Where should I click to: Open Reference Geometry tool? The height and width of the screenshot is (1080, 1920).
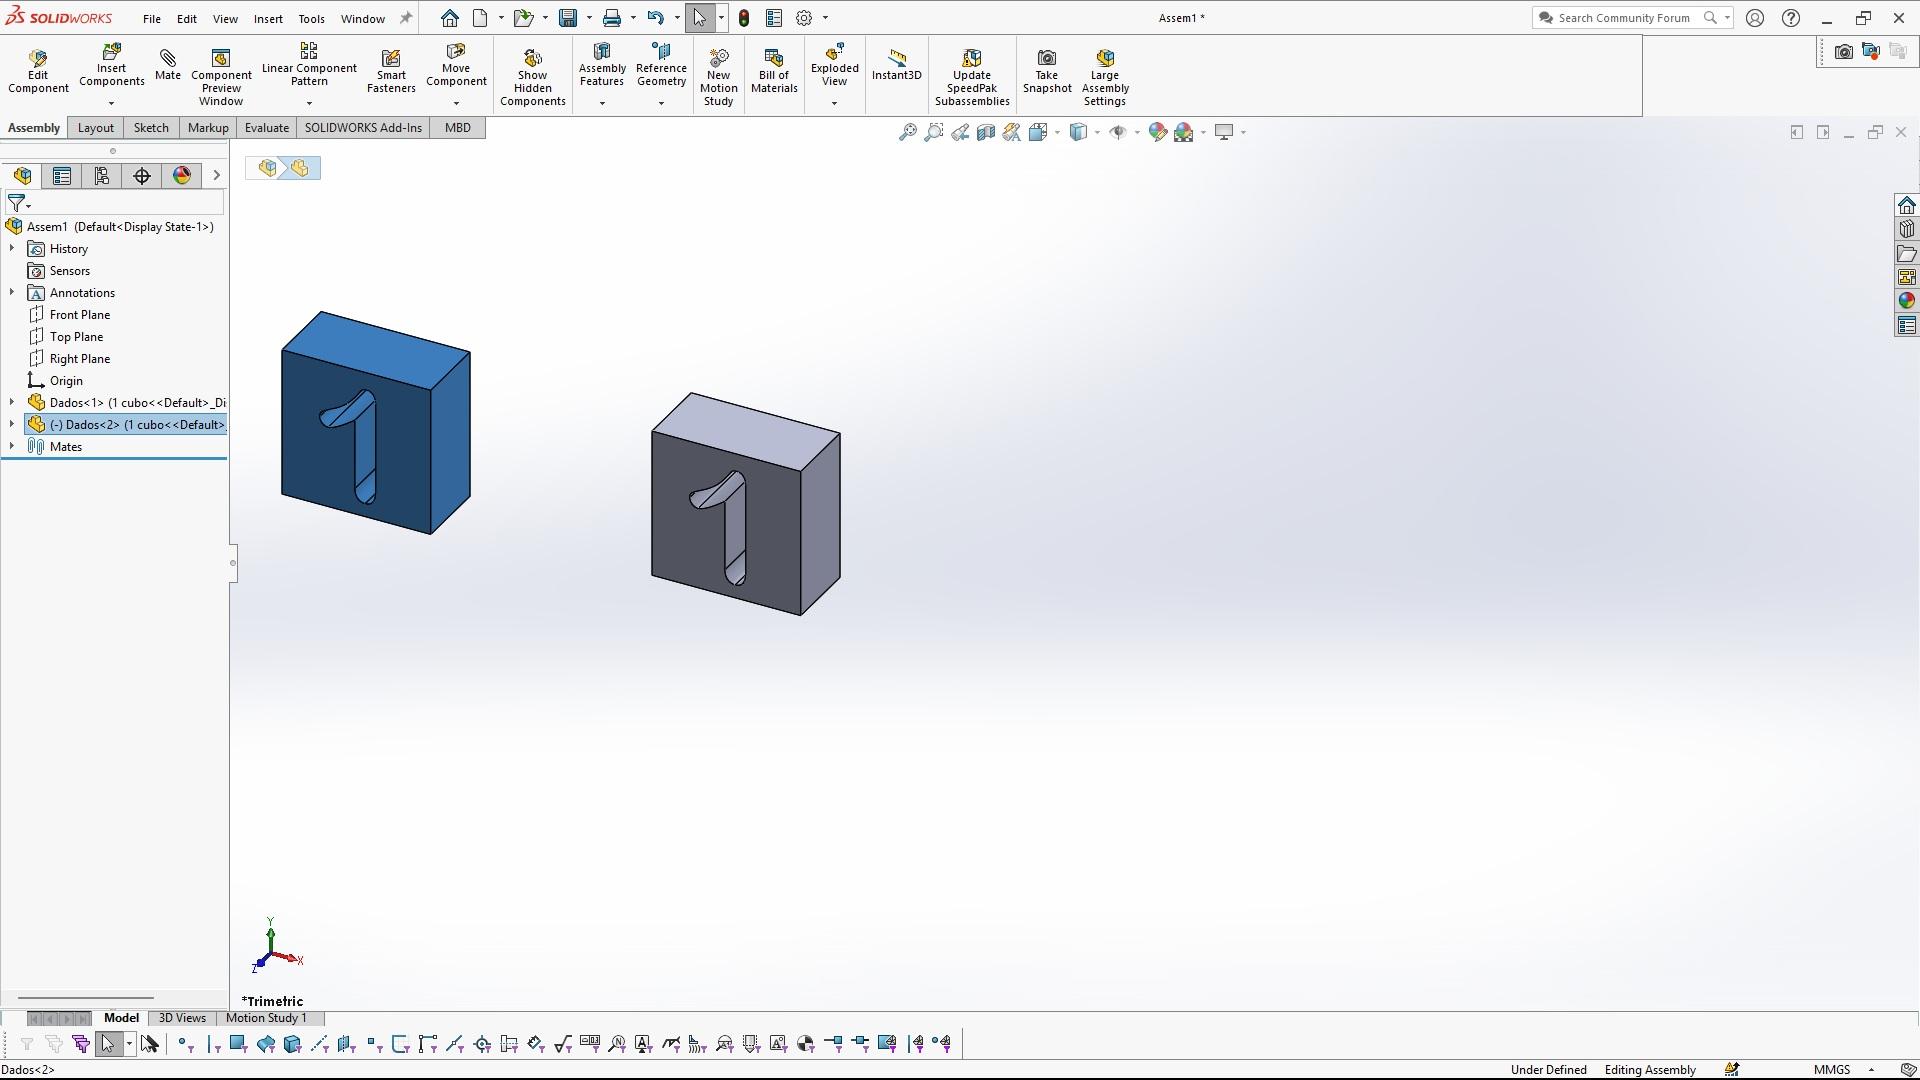click(x=661, y=66)
